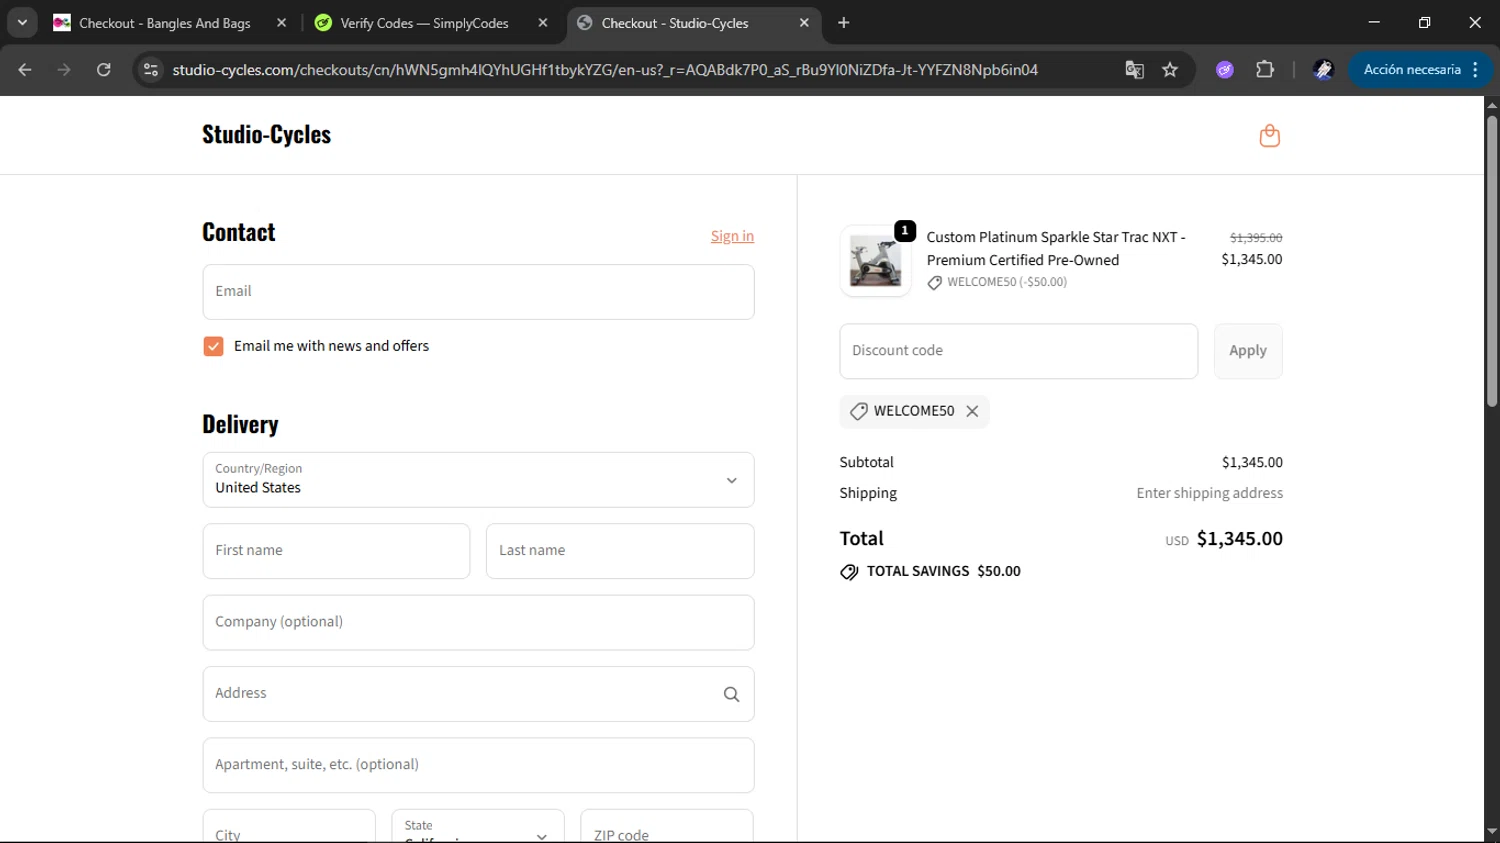Focus the Last name field
The image size is (1500, 843).
tap(620, 551)
